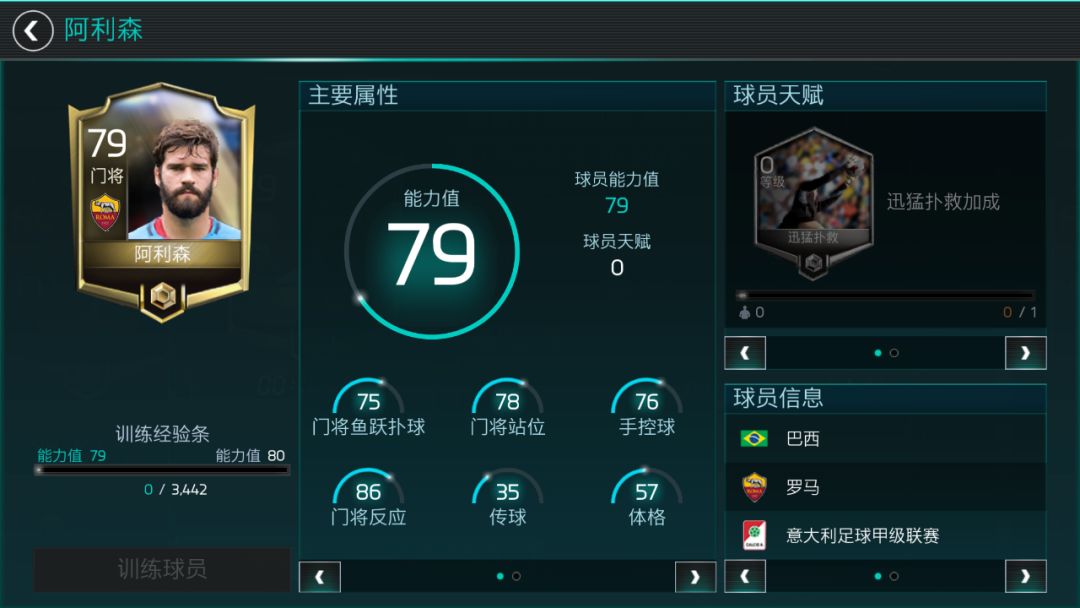Click the talent points figure icon

coord(744,313)
